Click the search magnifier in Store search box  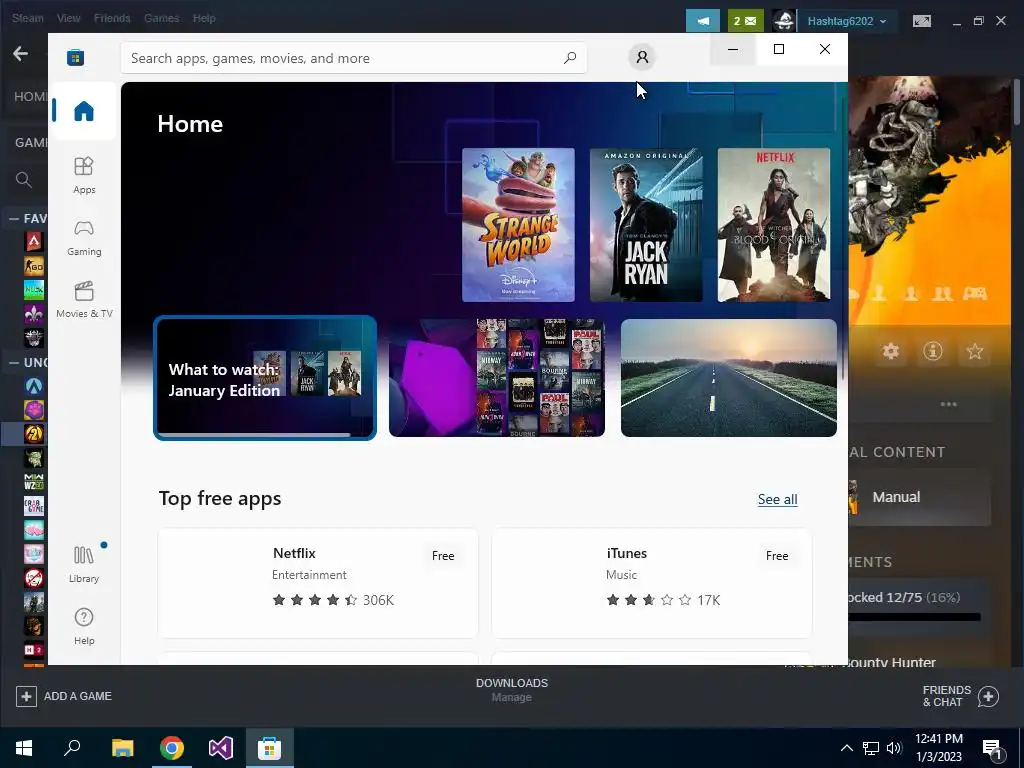(569, 58)
